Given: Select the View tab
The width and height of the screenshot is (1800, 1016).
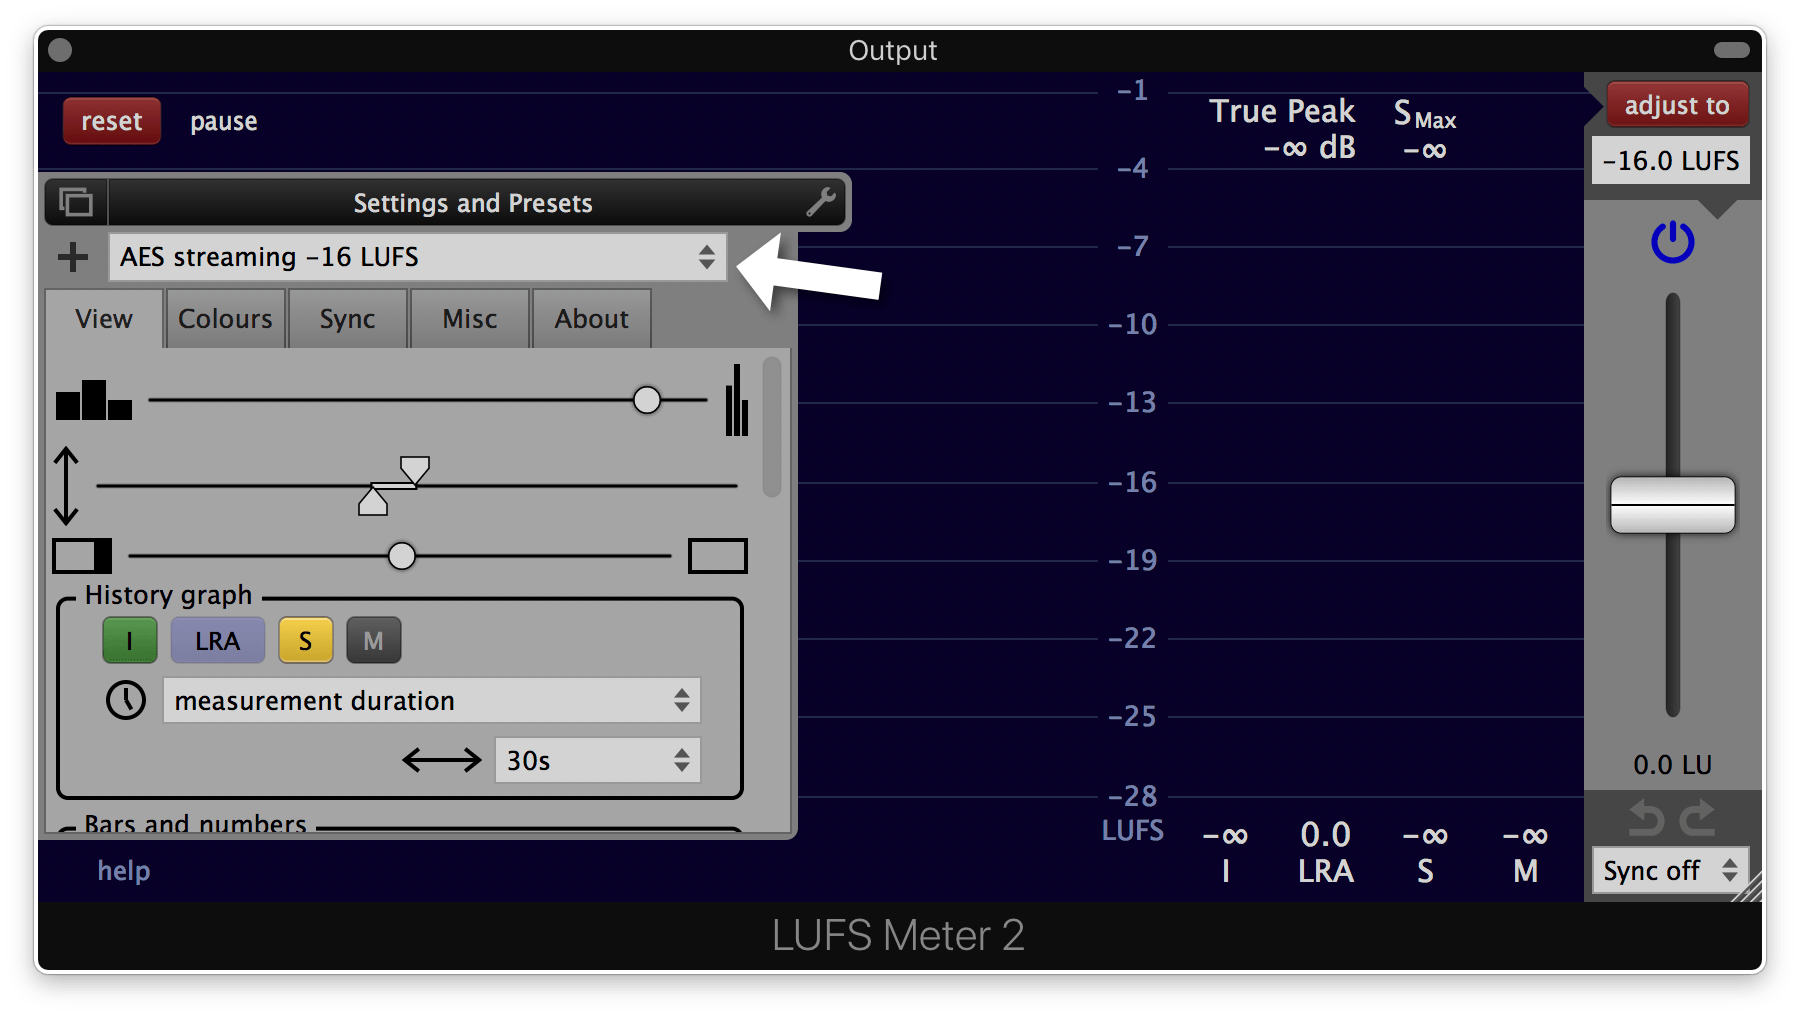Looking at the screenshot, I should pyautogui.click(x=104, y=319).
